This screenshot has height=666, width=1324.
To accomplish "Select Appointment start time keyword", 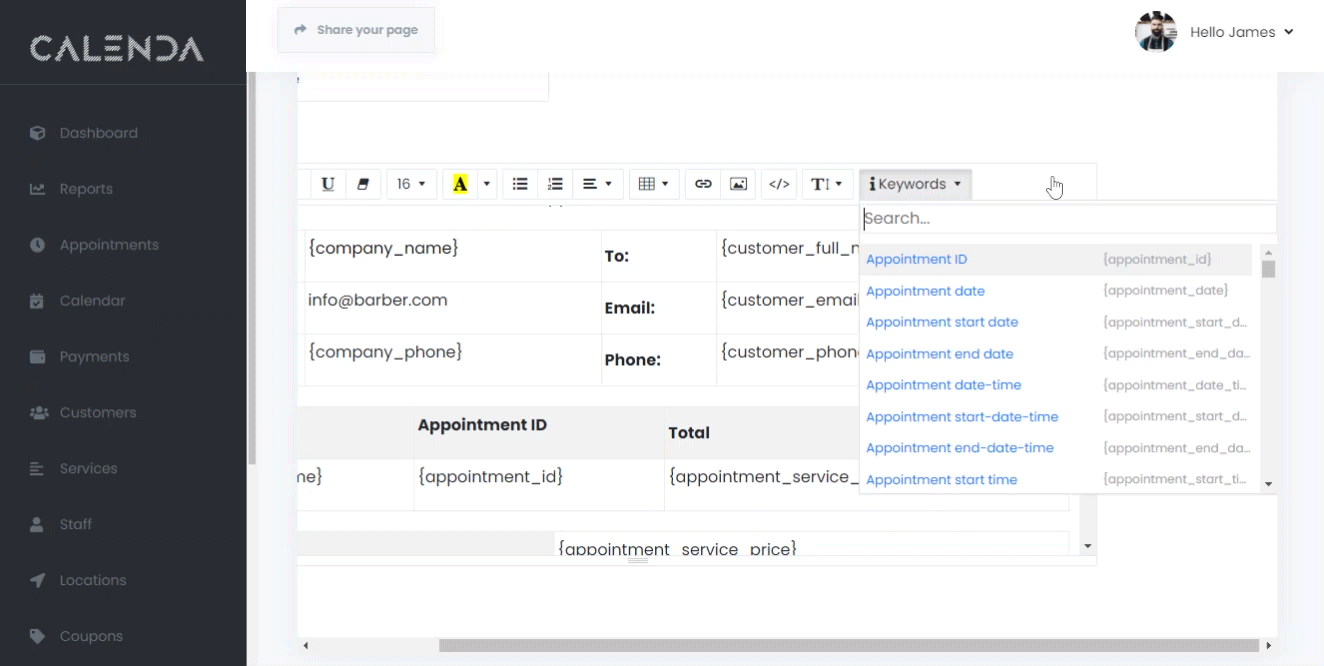I will (941, 480).
